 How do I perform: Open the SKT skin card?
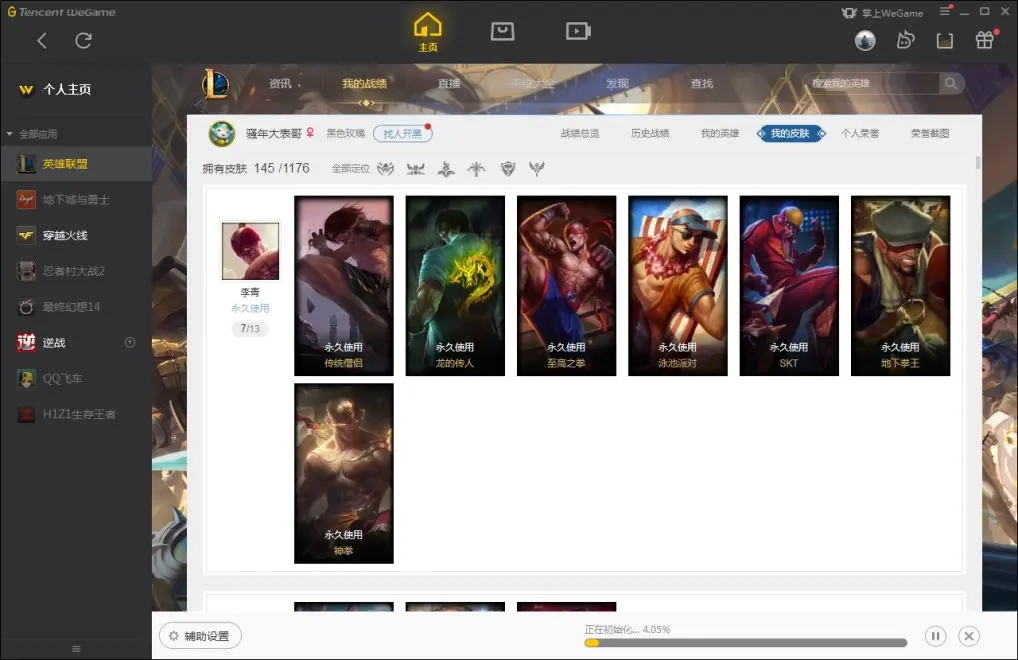pyautogui.click(x=789, y=286)
